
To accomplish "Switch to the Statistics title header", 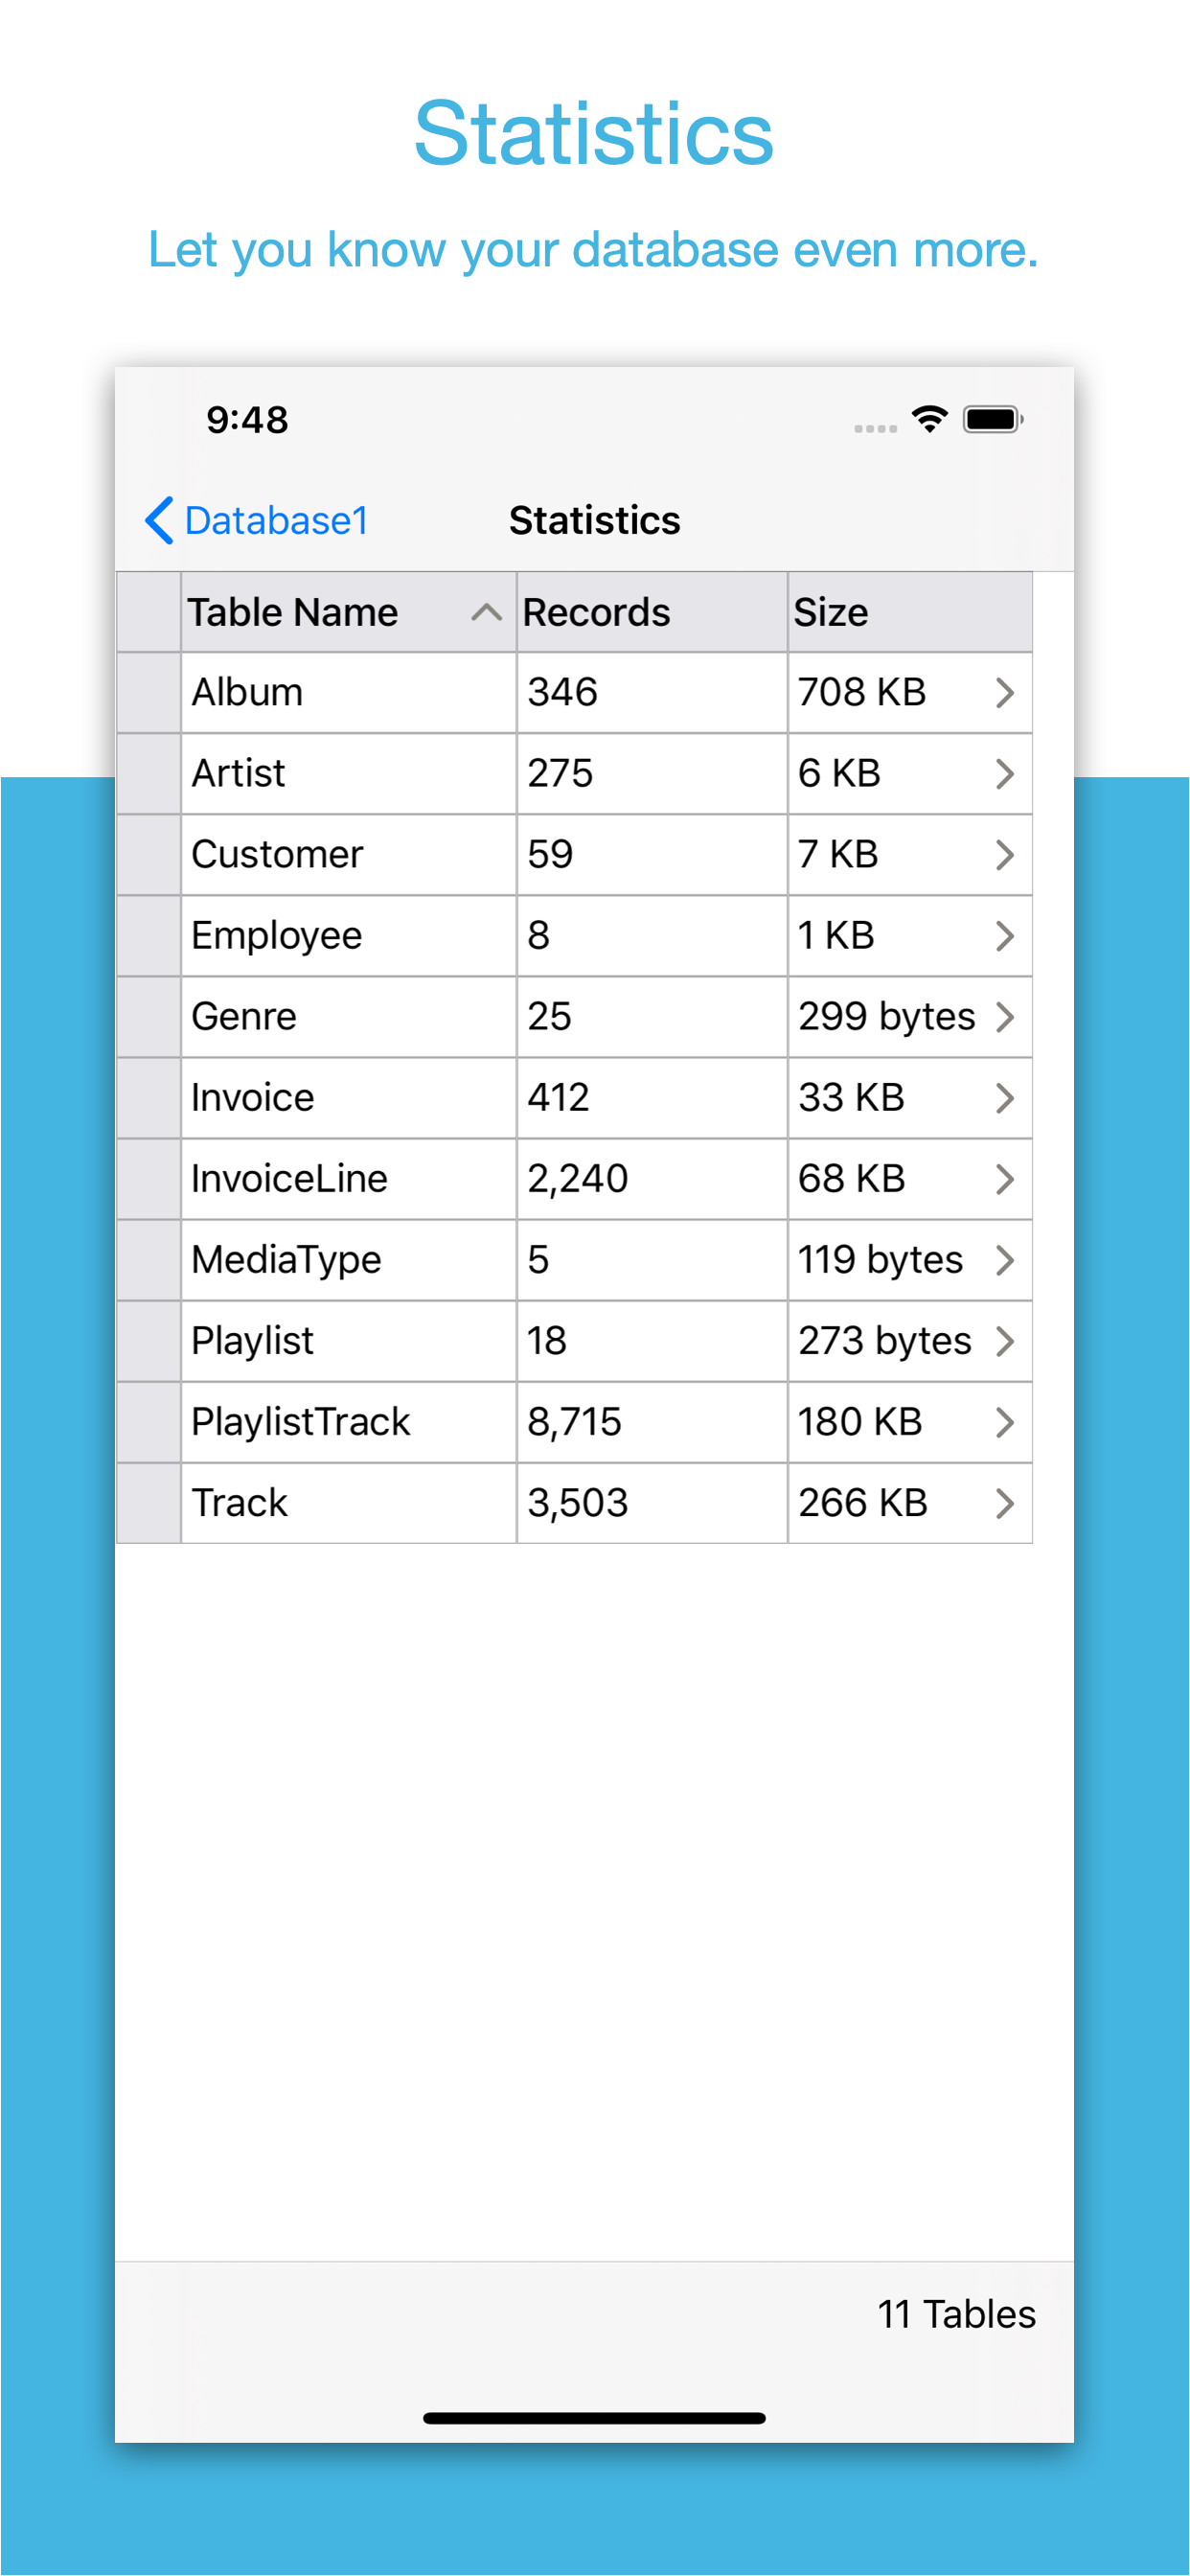I will coord(594,521).
